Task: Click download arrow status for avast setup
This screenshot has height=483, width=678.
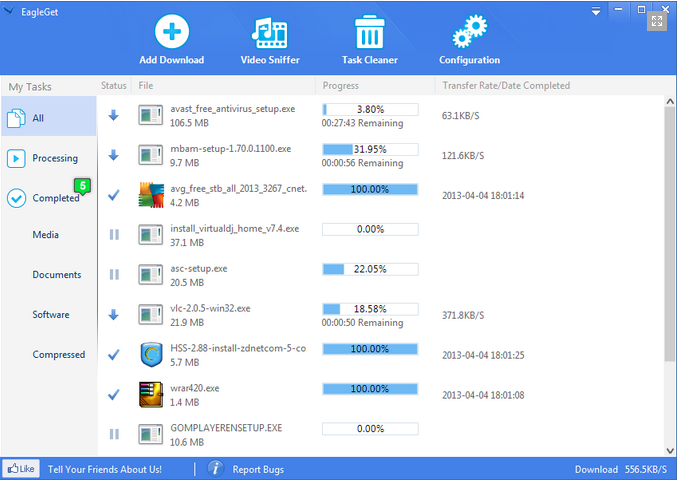Action: pyautogui.click(x=113, y=115)
